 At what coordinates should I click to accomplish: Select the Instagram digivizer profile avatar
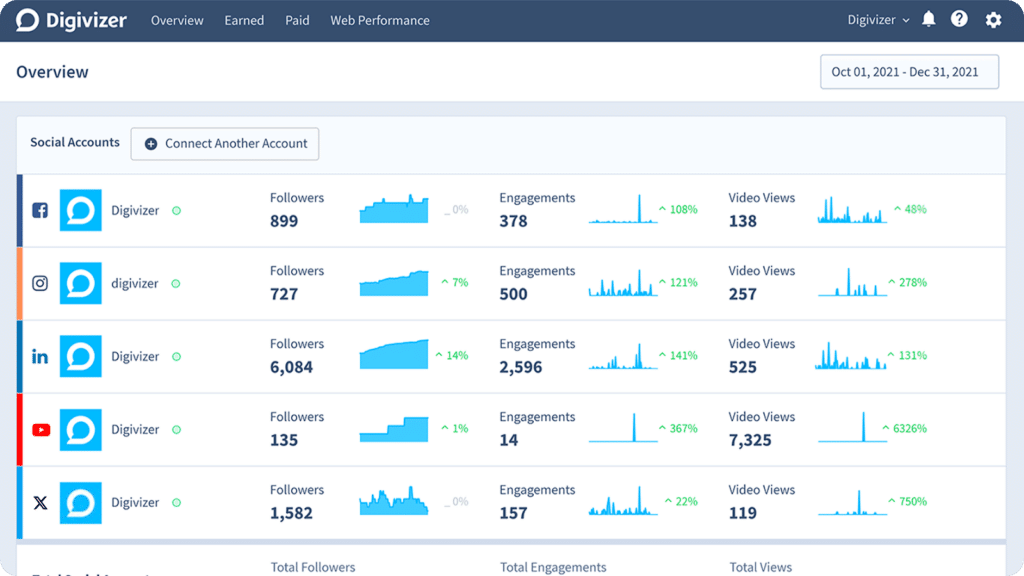pos(81,284)
